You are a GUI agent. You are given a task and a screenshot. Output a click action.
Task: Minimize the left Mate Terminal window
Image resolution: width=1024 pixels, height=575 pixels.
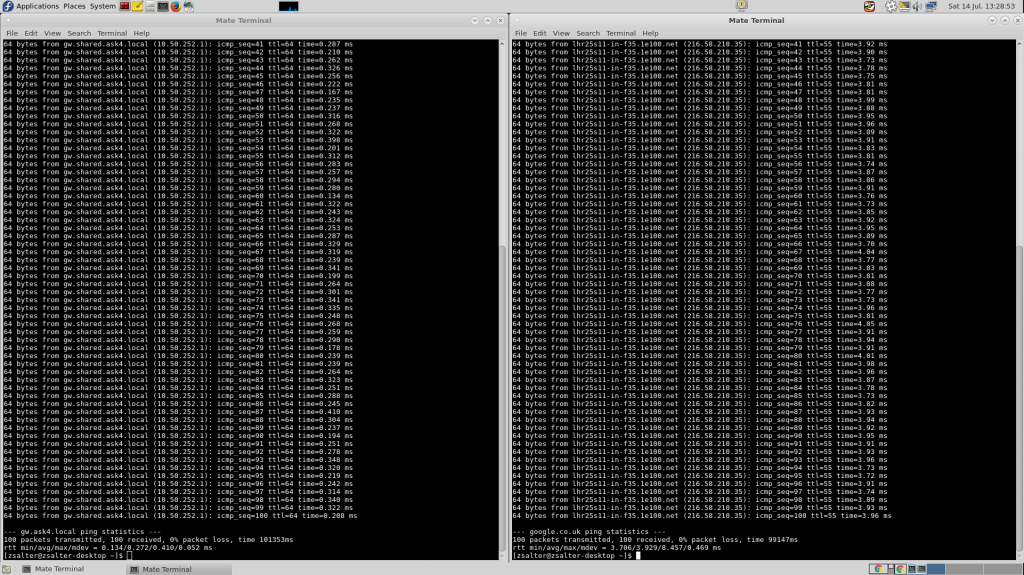(475, 20)
